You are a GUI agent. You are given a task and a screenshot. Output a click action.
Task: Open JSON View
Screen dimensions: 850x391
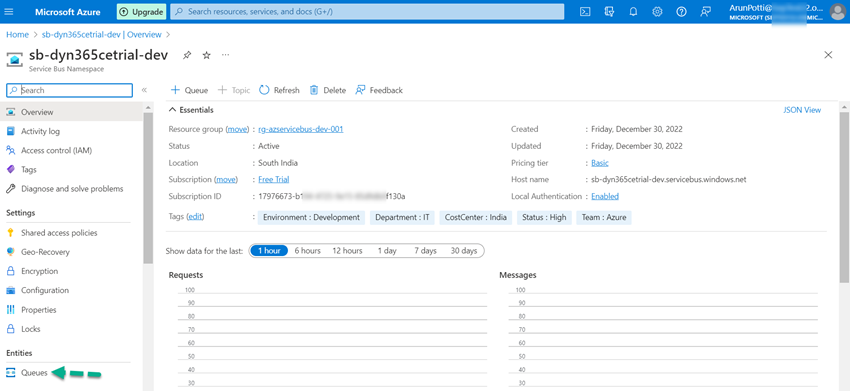point(802,110)
